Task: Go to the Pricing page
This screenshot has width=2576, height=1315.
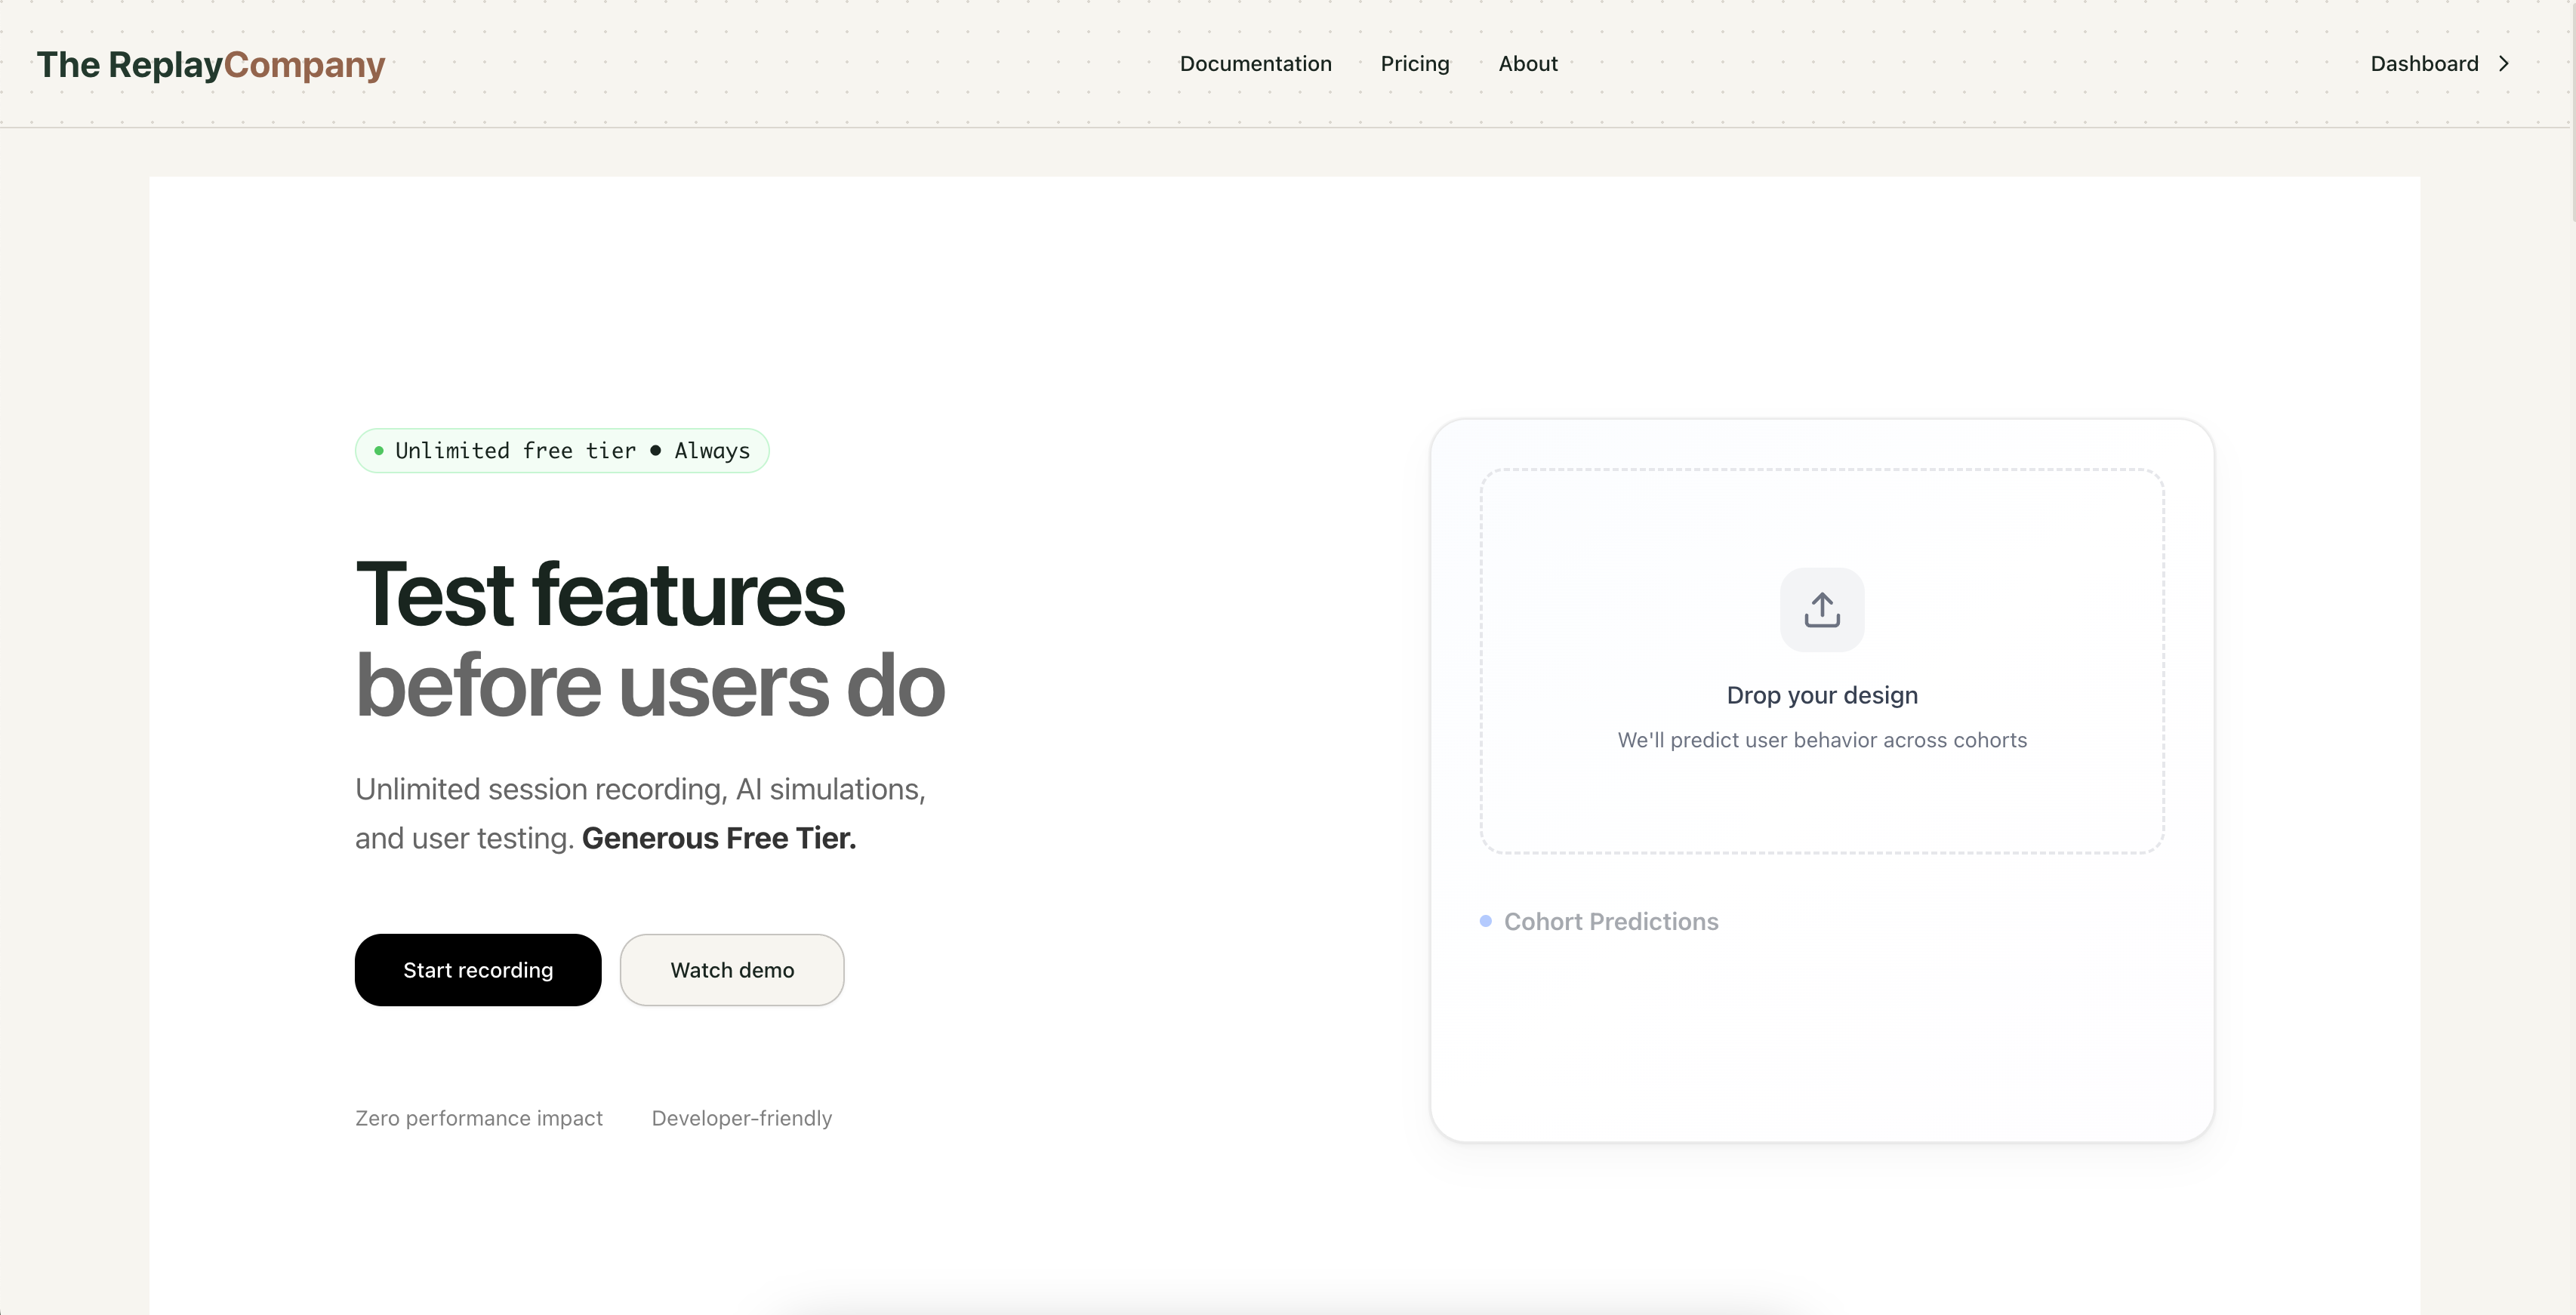Action: pos(1414,64)
